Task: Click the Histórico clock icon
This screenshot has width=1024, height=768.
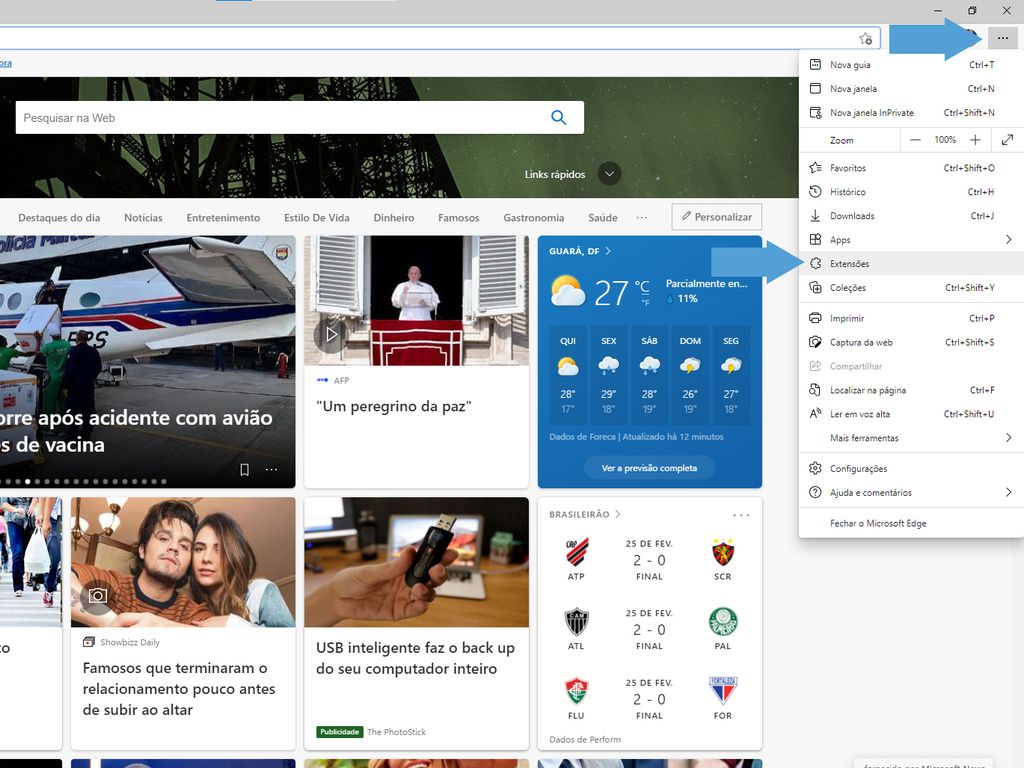Action: 815,191
